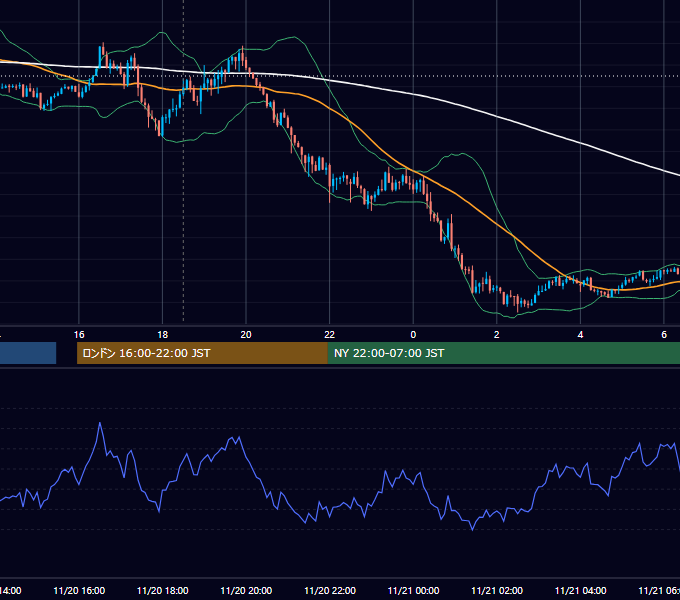Click the ロンドン 16:00-22:00 JST session bar
The image size is (680, 600).
coord(202,353)
